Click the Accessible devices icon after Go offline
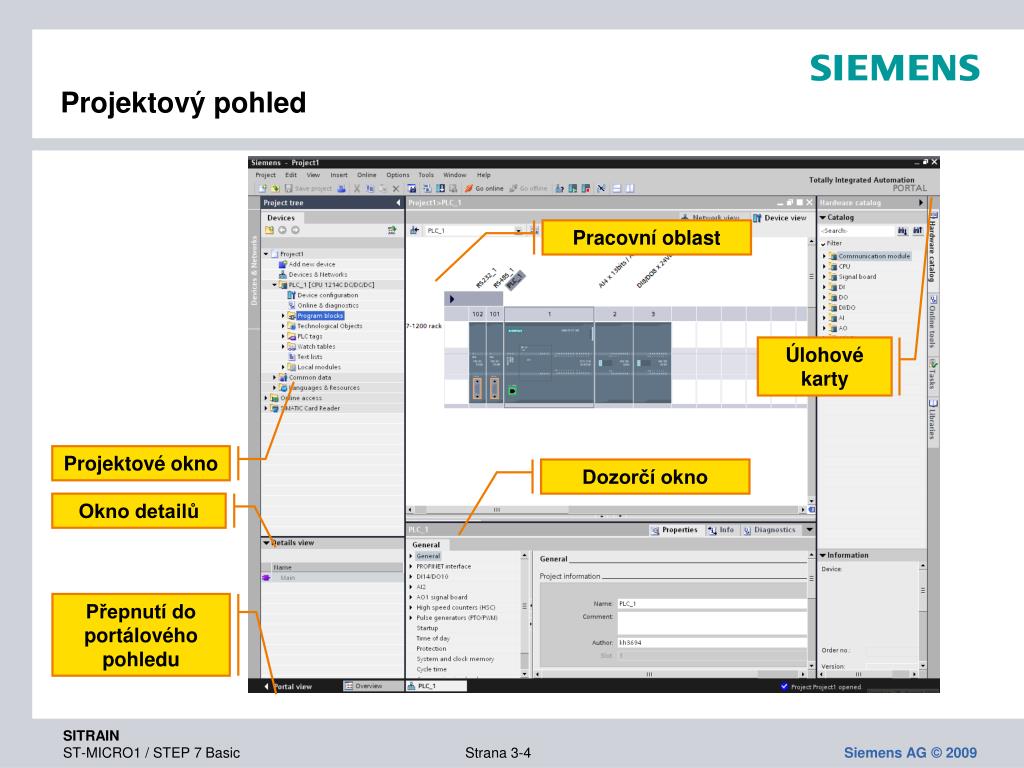 pos(560,188)
